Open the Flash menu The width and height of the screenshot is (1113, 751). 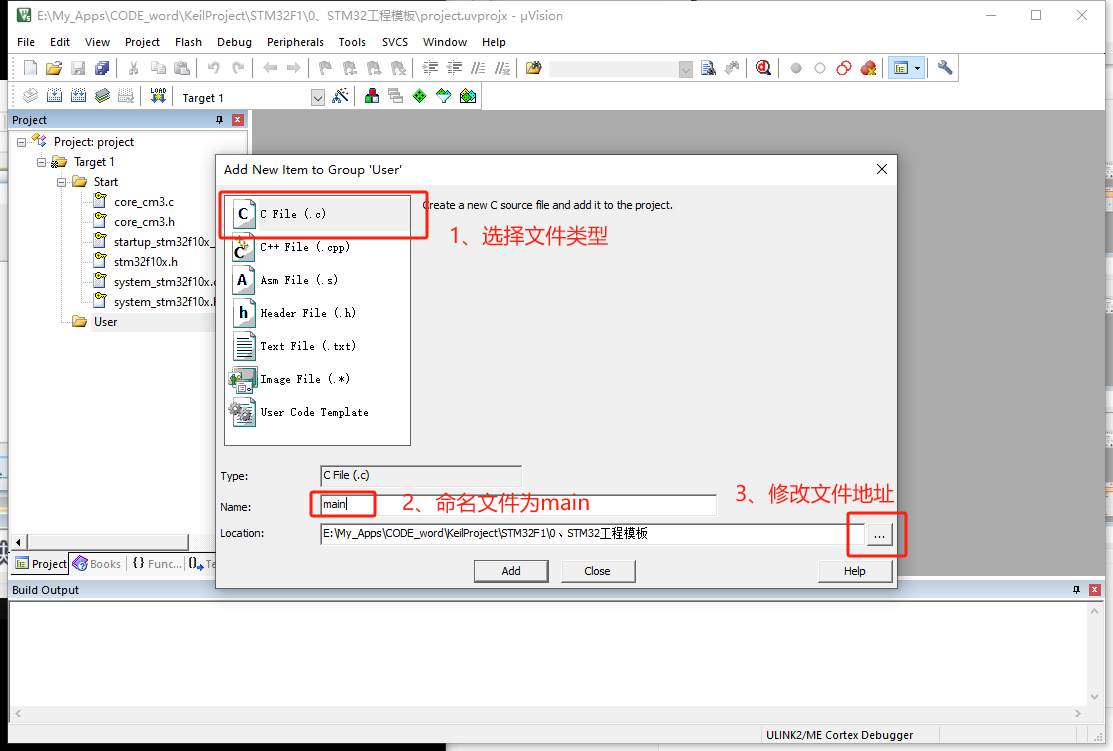188,42
